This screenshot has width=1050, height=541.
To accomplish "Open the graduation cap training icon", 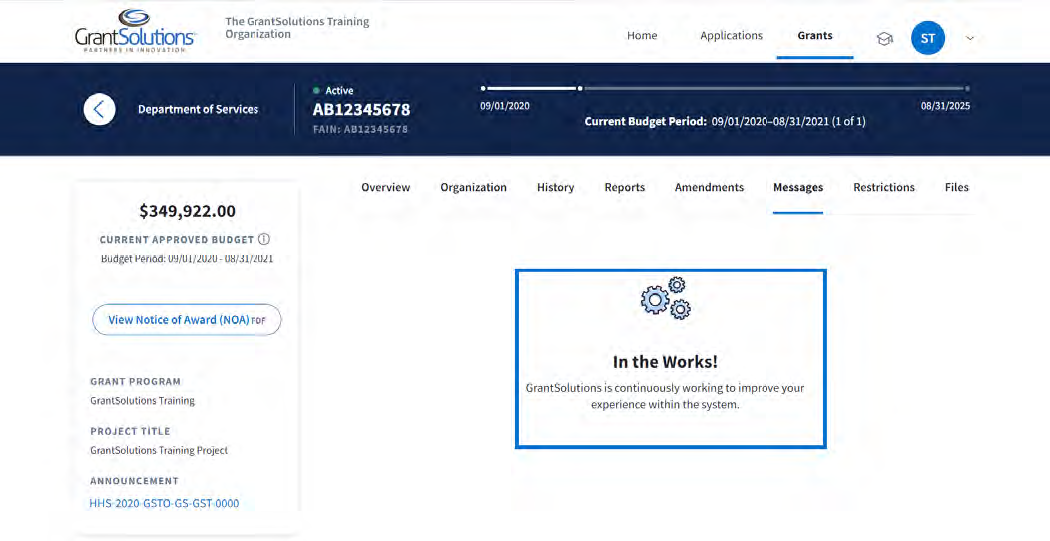I will click(x=884, y=39).
